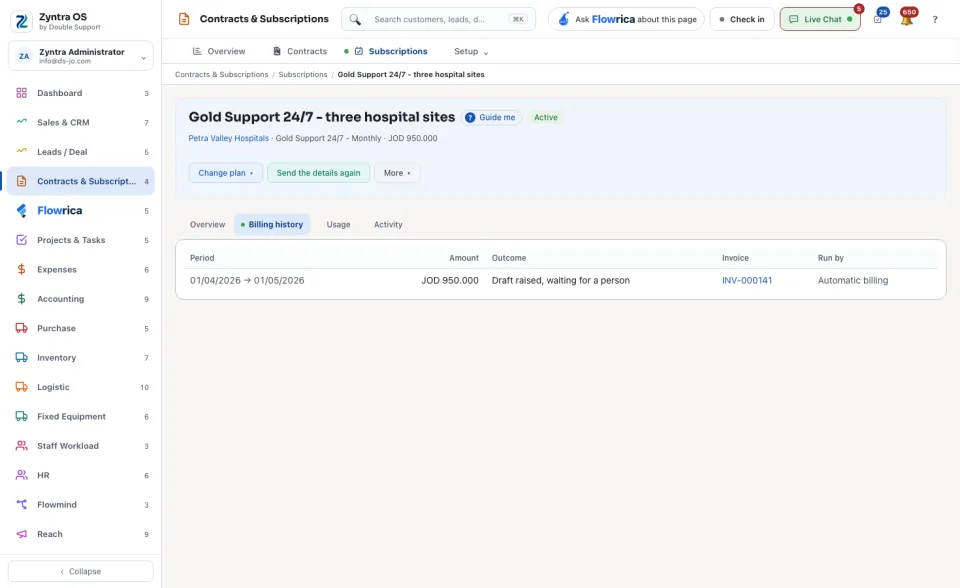
Task: Open the Usage tab
Action: (x=338, y=225)
